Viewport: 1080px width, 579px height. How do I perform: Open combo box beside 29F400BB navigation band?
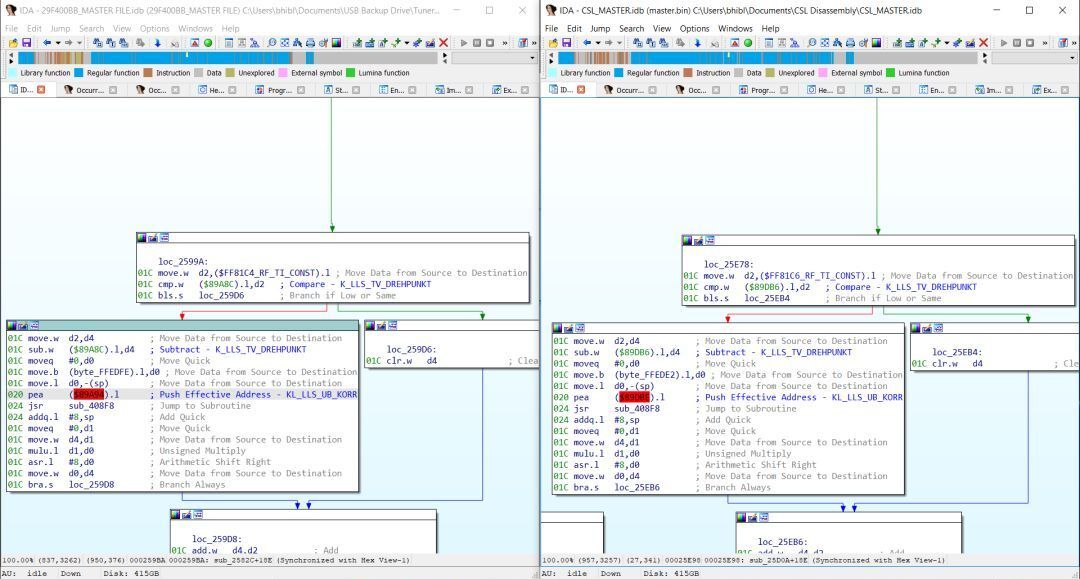click(x=495, y=59)
